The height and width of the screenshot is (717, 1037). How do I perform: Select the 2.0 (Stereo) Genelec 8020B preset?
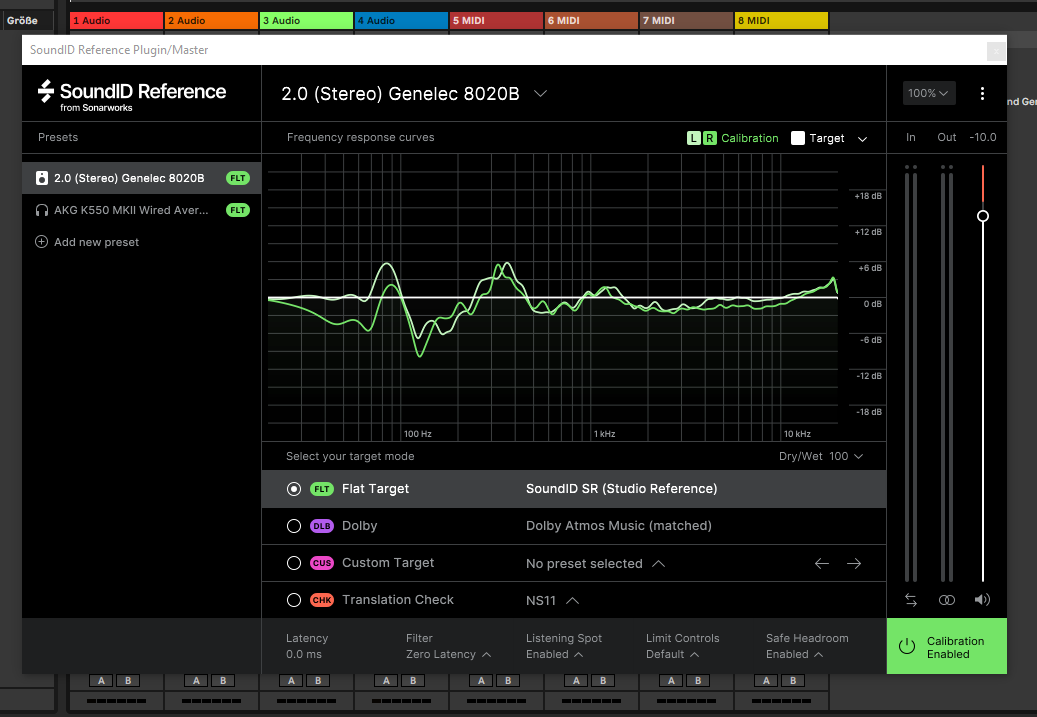pos(142,178)
